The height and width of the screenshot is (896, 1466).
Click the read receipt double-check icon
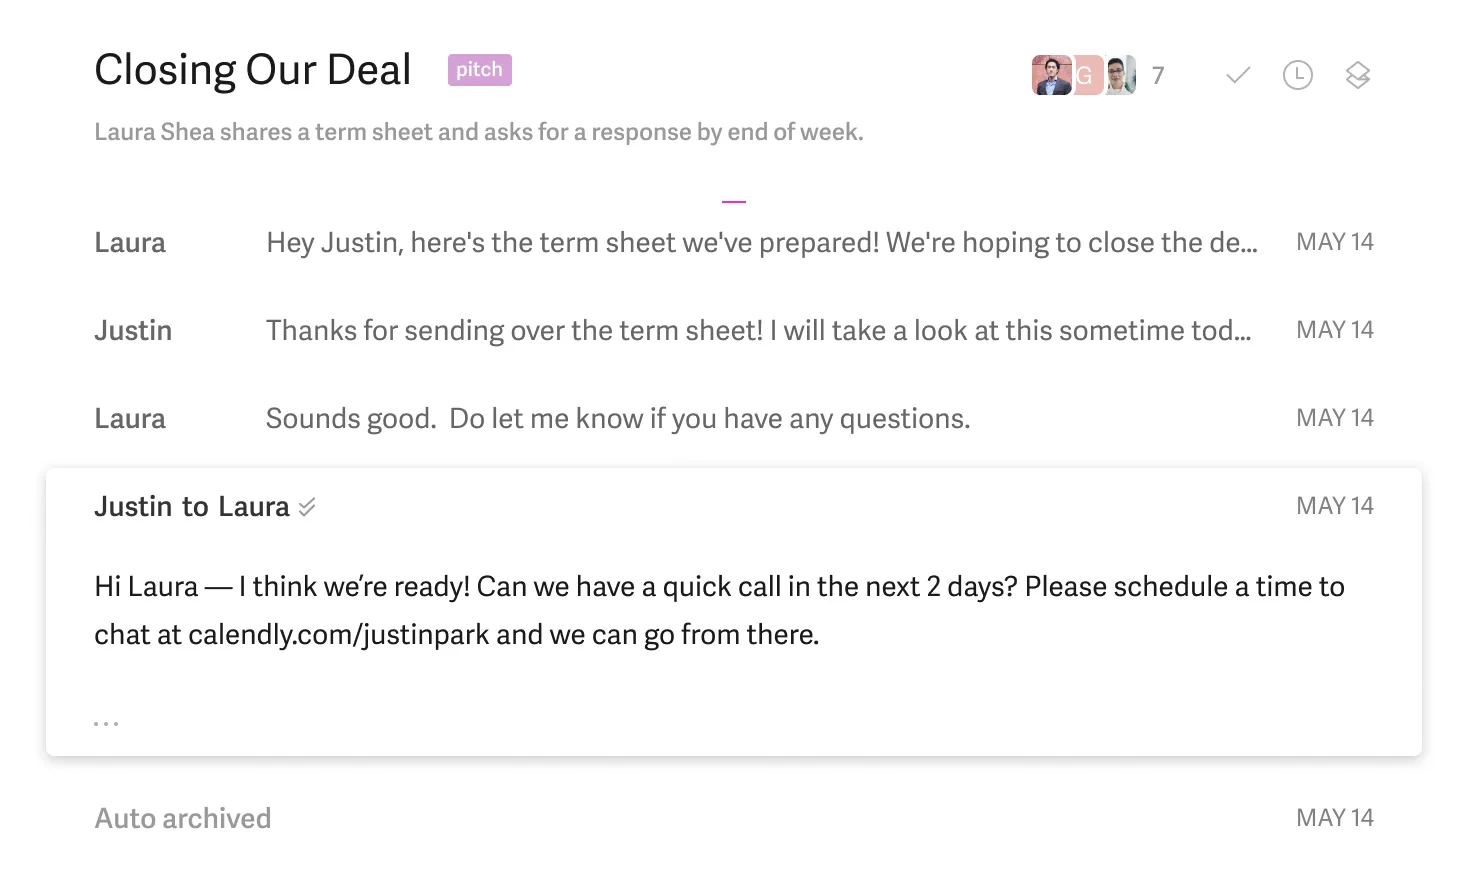tap(307, 507)
